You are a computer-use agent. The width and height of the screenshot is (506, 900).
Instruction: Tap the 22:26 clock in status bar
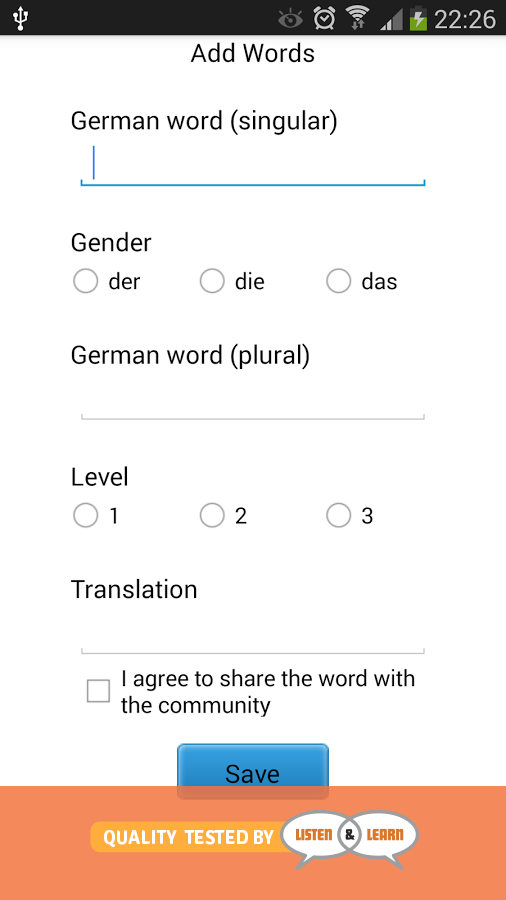tap(465, 20)
